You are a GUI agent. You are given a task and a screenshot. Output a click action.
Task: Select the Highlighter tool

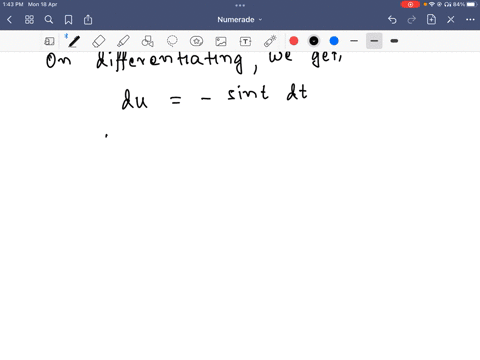point(123,41)
